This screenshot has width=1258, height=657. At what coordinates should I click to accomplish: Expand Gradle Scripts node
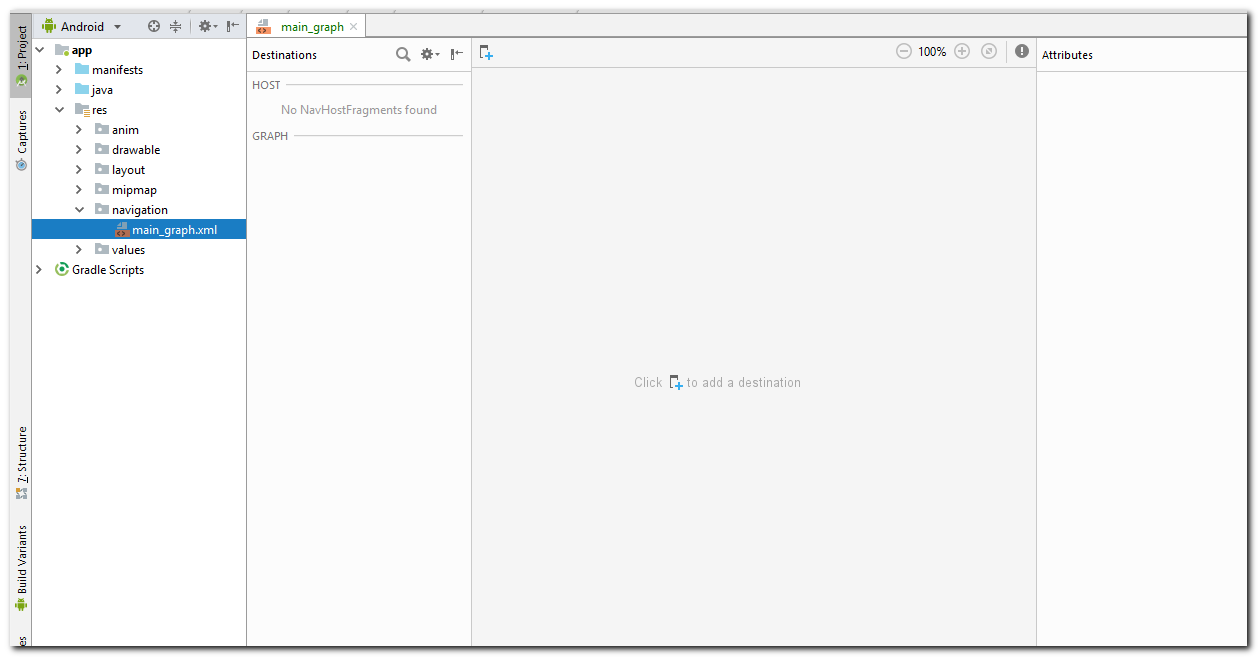pos(39,270)
